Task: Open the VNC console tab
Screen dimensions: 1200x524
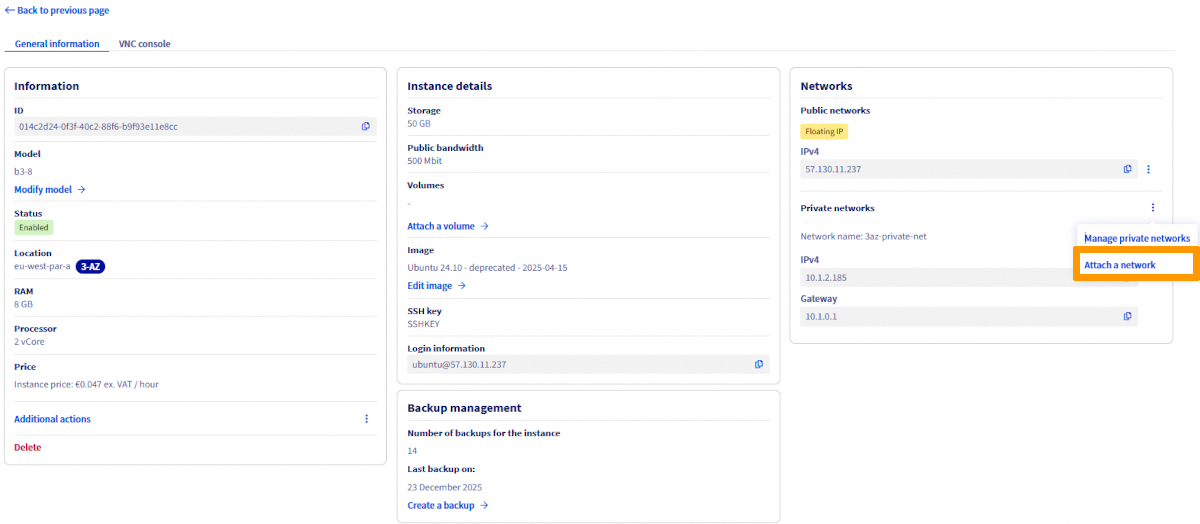Action: point(144,44)
